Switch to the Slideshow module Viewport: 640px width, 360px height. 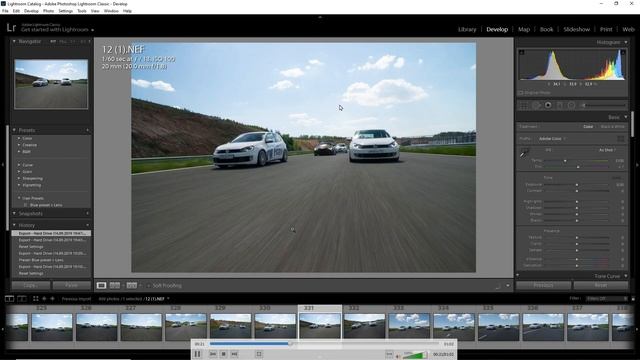point(576,29)
